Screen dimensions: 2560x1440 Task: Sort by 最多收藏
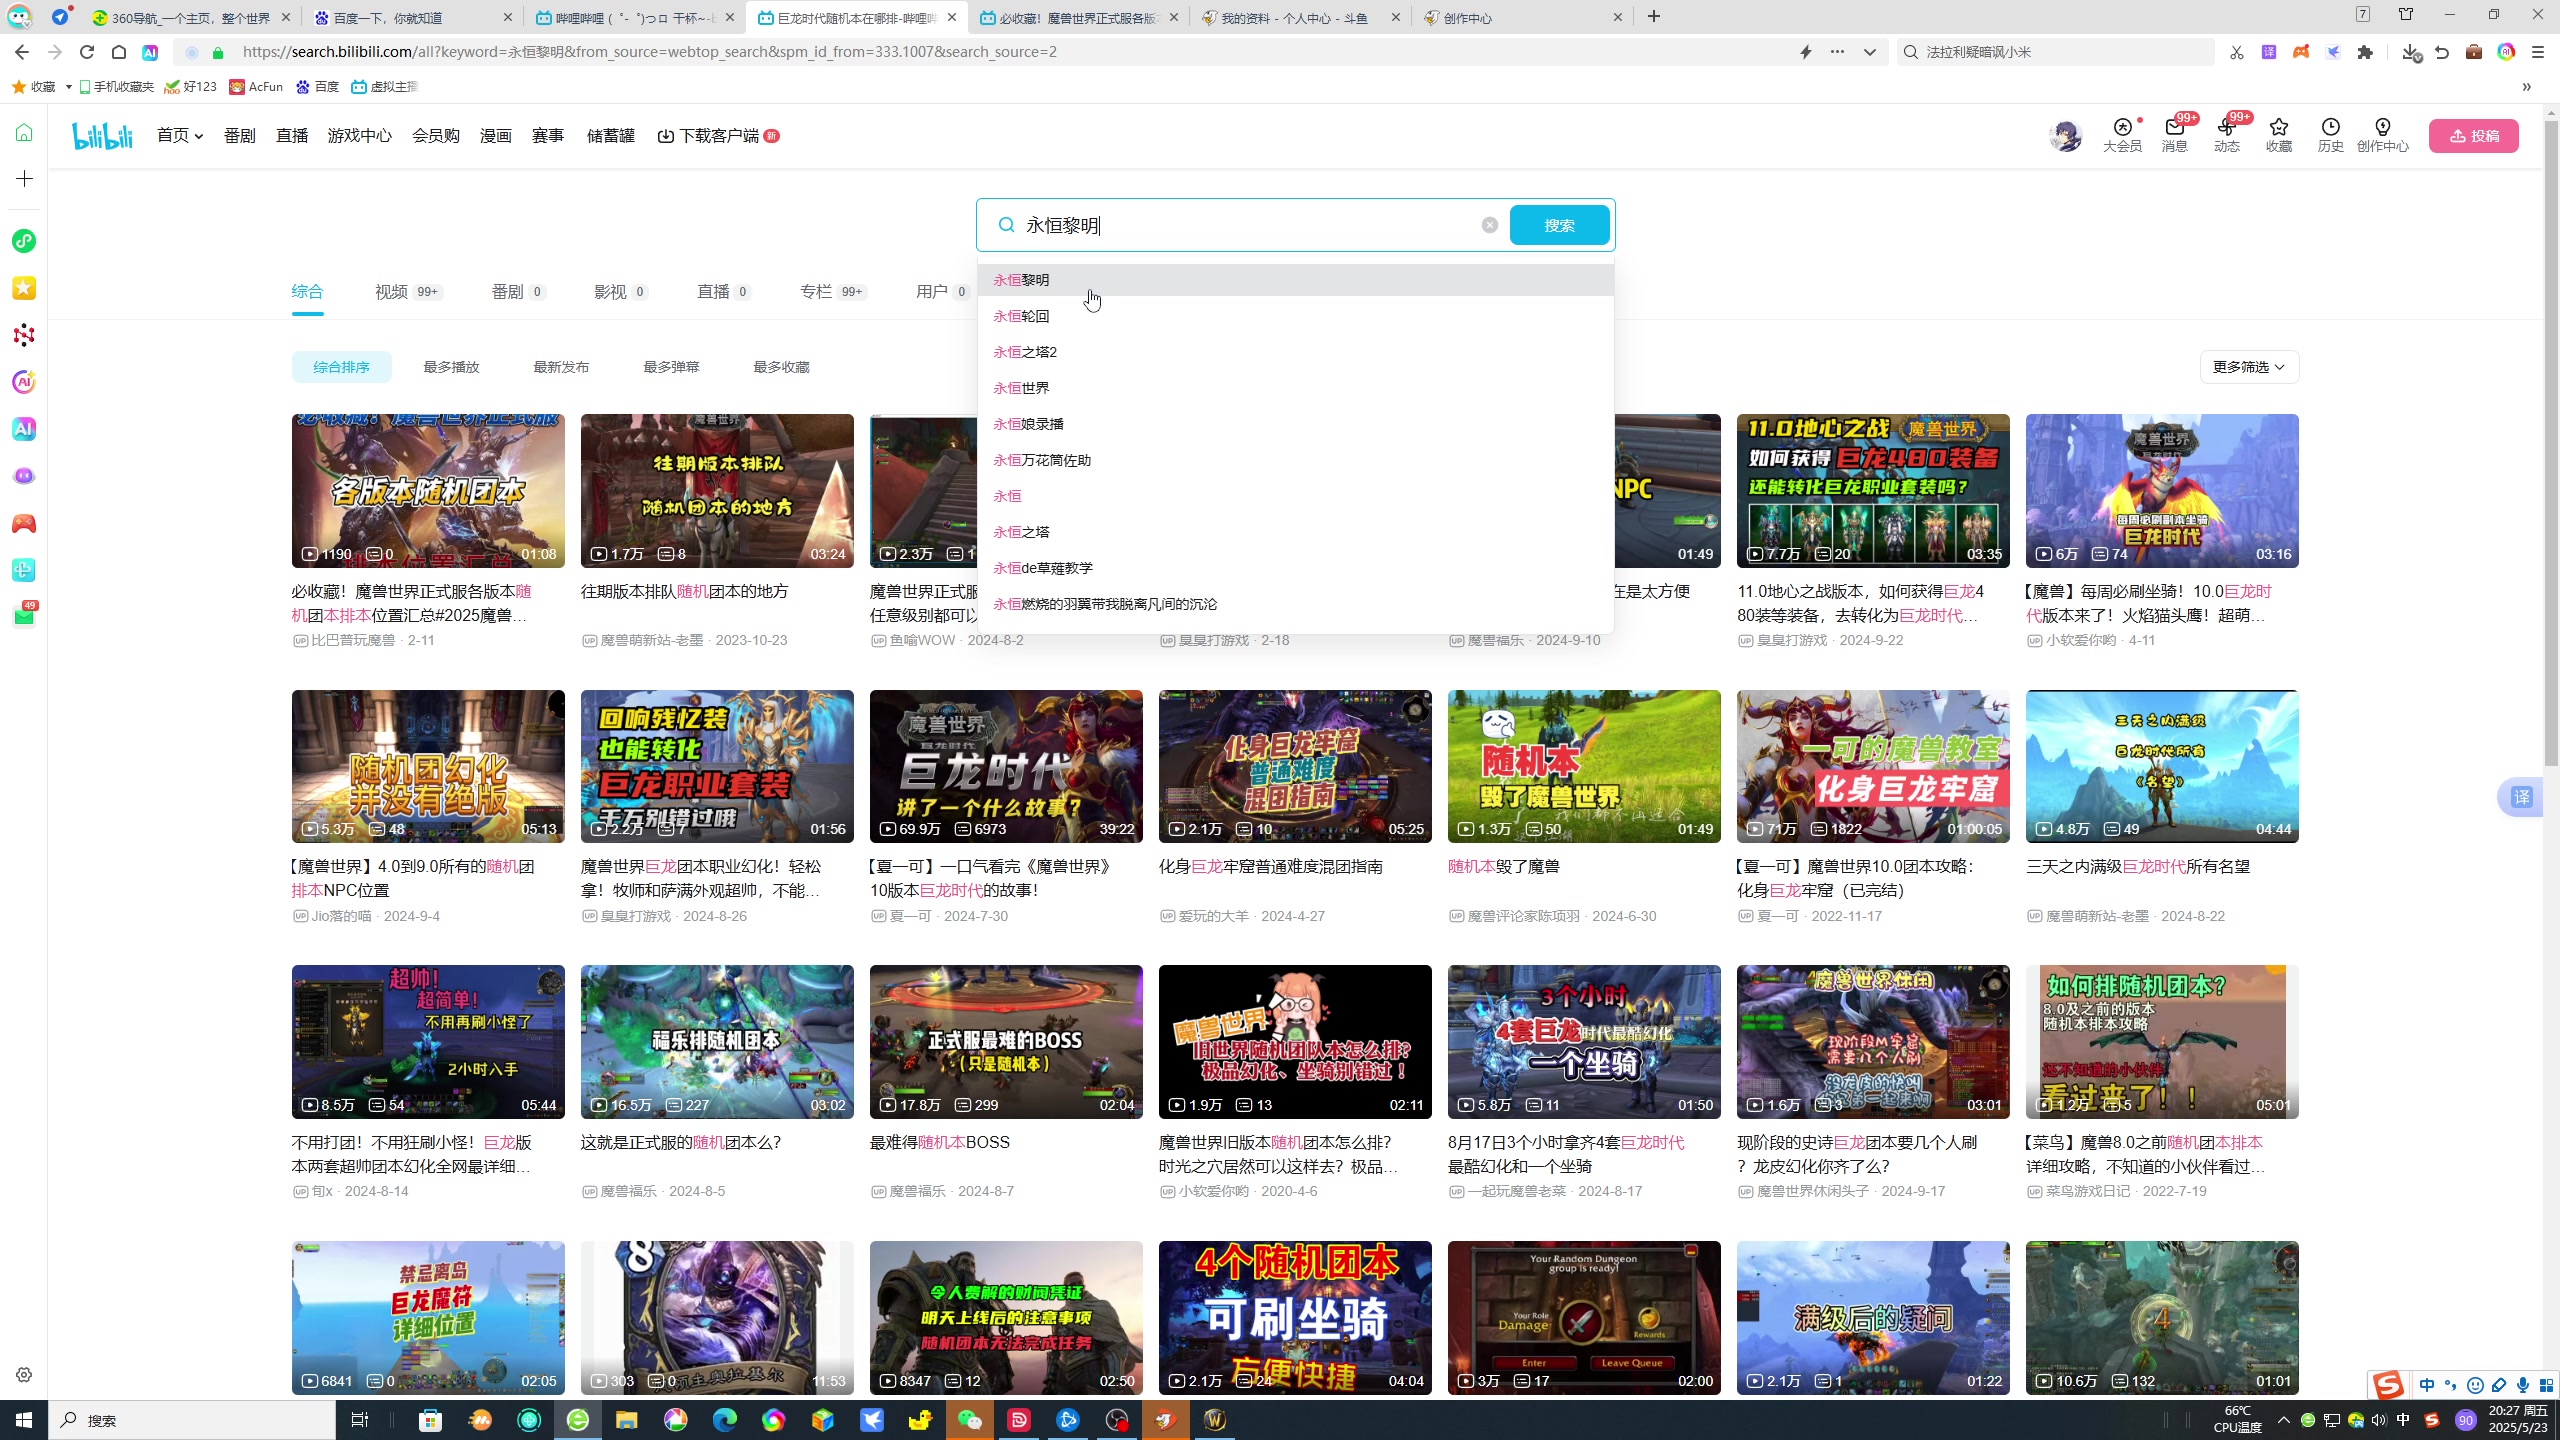tap(781, 367)
